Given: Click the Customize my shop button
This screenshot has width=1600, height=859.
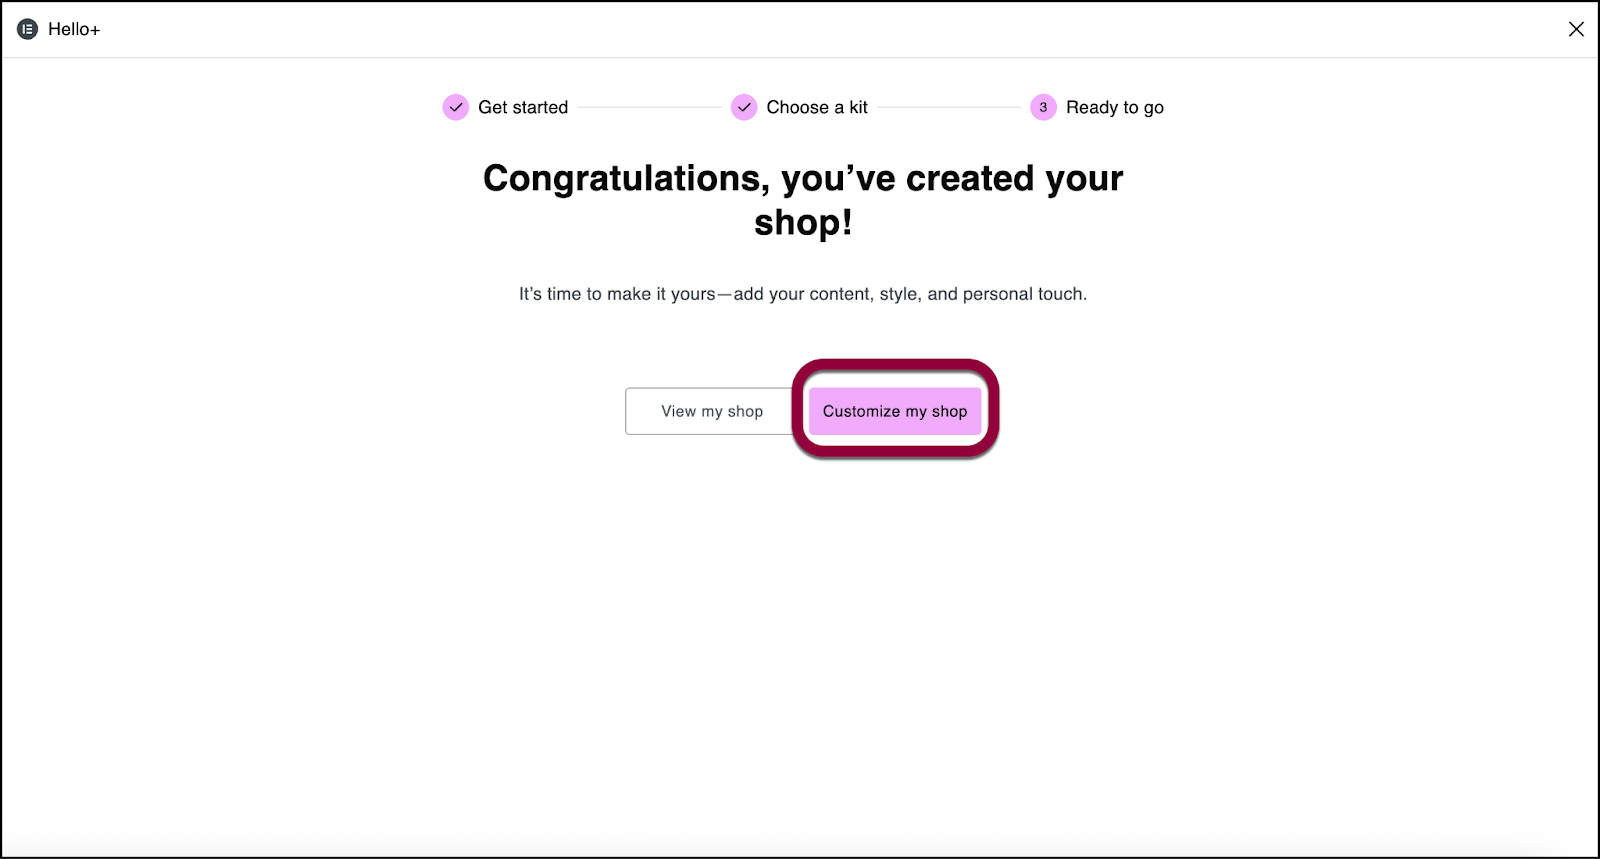Looking at the screenshot, I should (x=895, y=411).
